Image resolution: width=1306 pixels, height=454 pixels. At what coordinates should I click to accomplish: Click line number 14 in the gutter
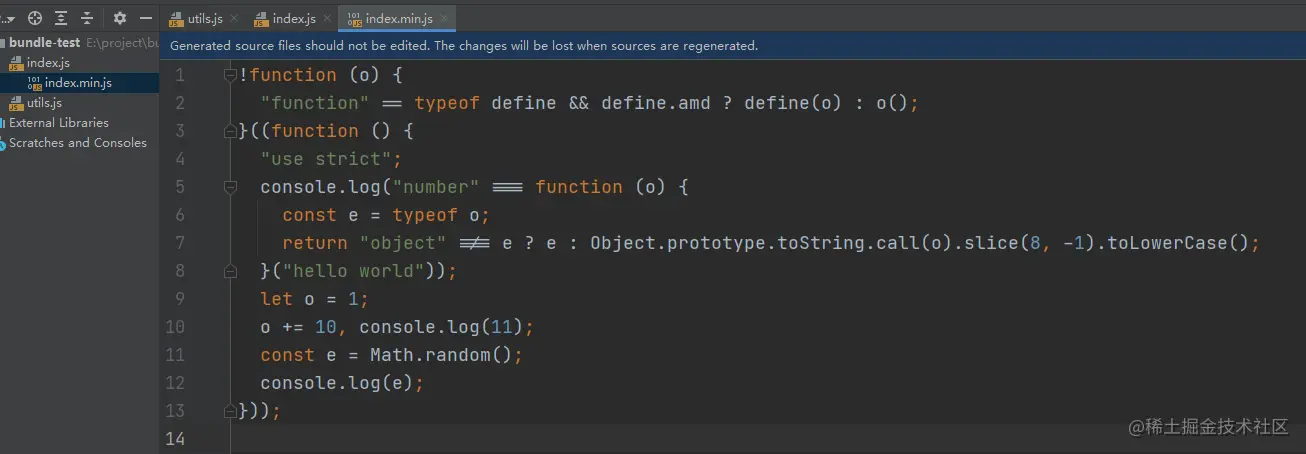(175, 438)
